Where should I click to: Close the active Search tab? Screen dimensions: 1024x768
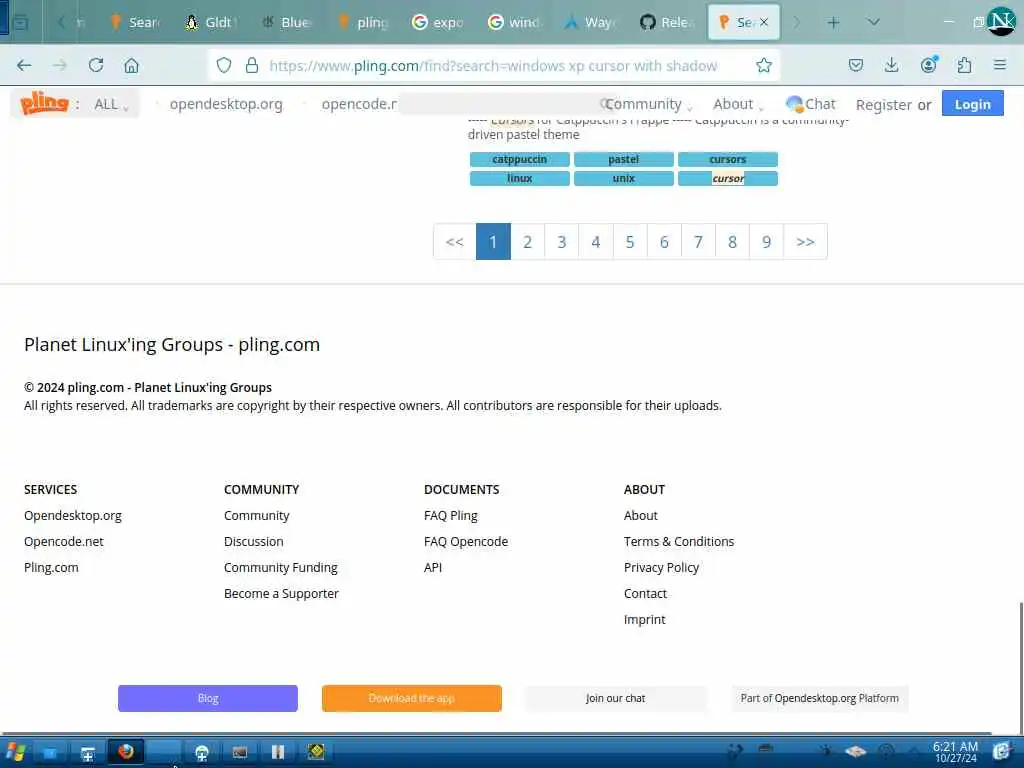(763, 22)
